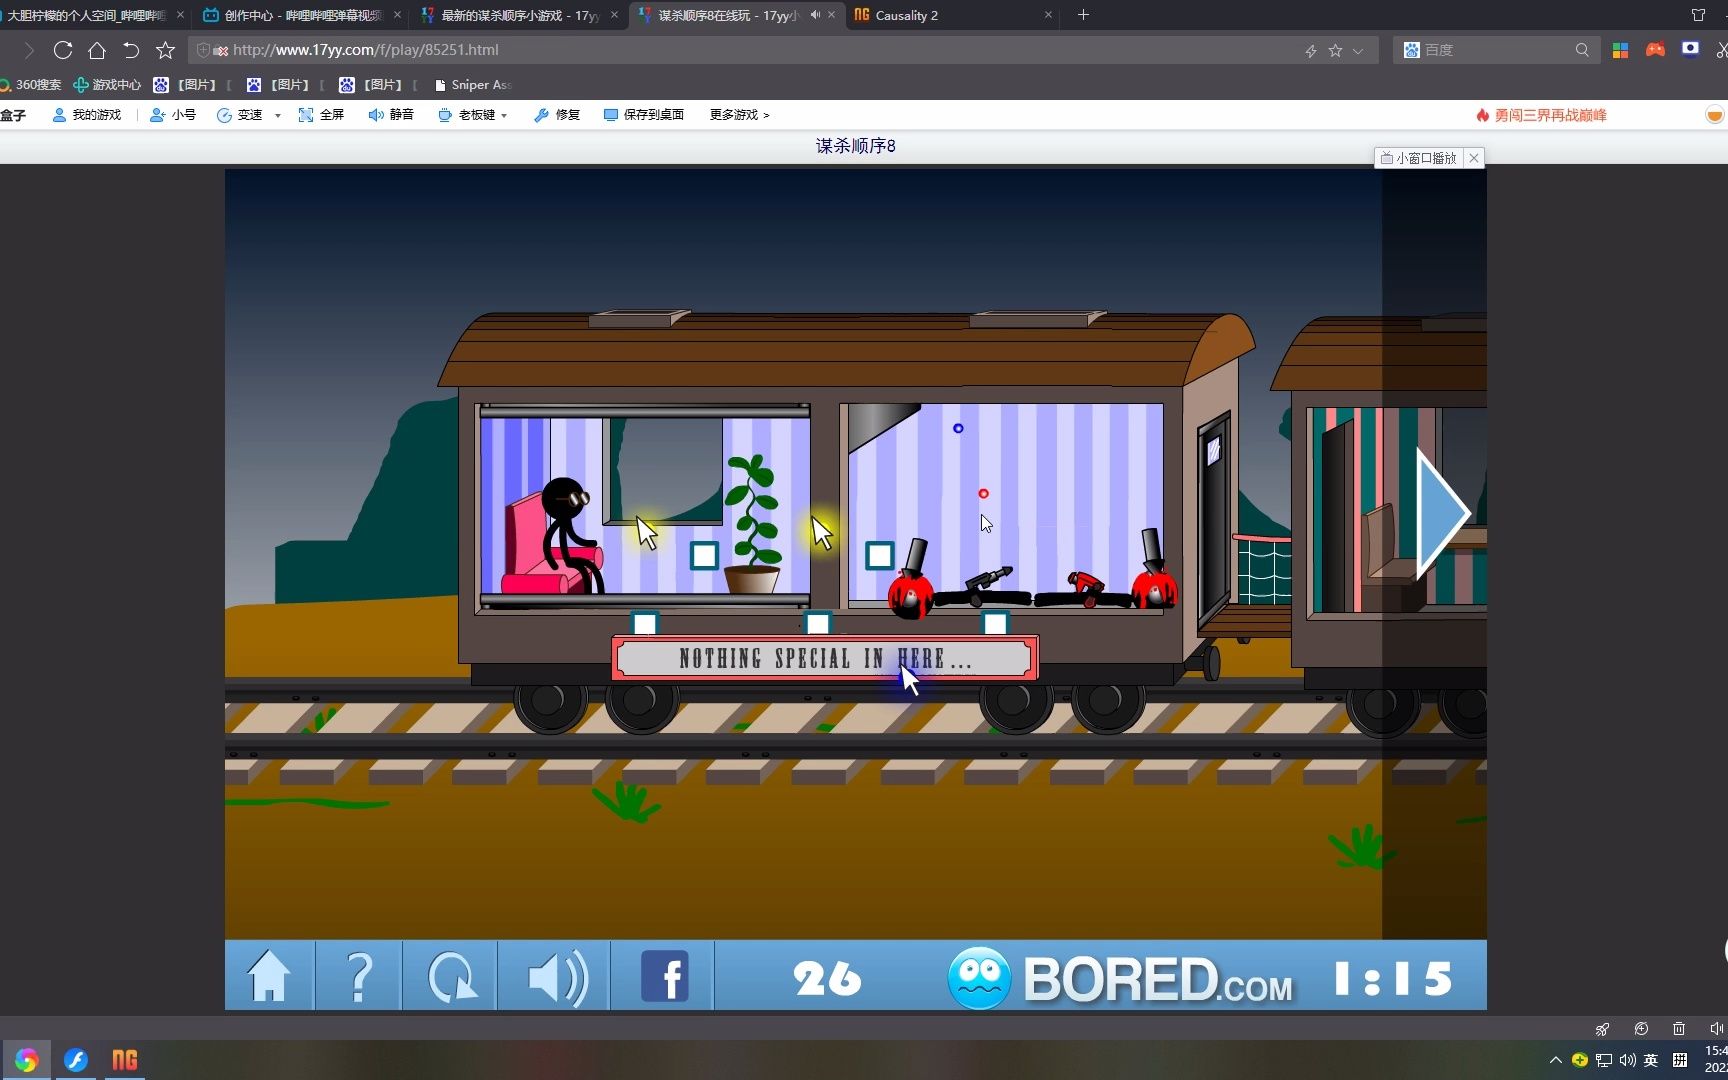
Task: Open a new browser tab
Action: coord(1083,15)
